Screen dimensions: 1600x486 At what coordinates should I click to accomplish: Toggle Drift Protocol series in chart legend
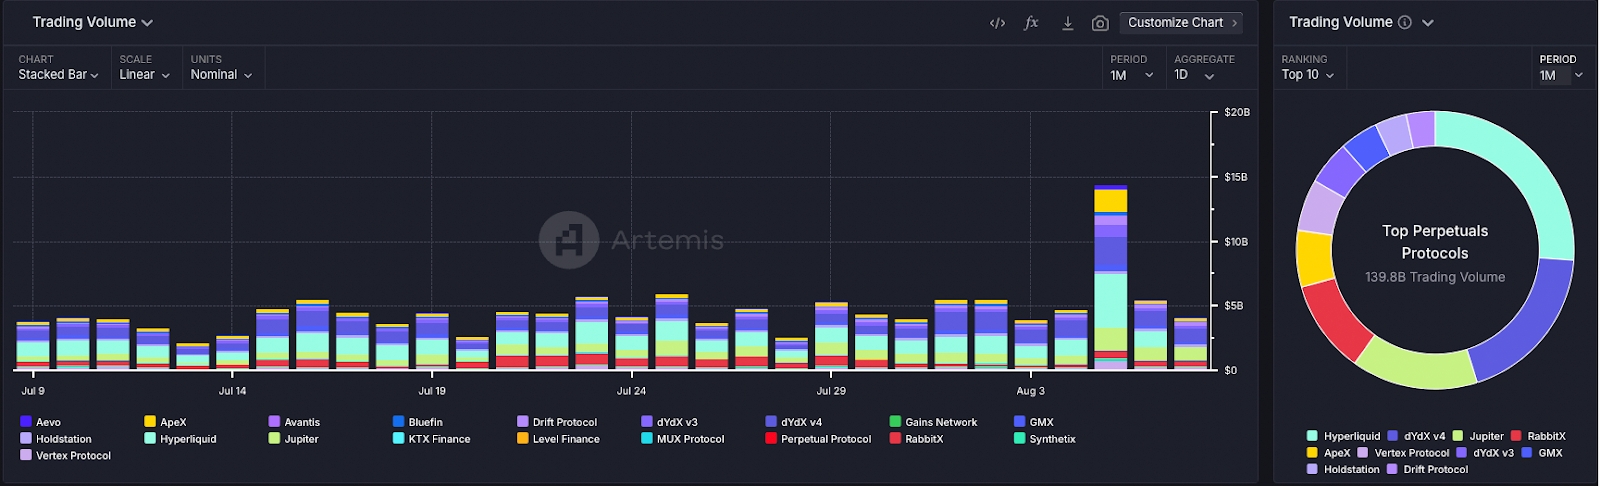557,422
